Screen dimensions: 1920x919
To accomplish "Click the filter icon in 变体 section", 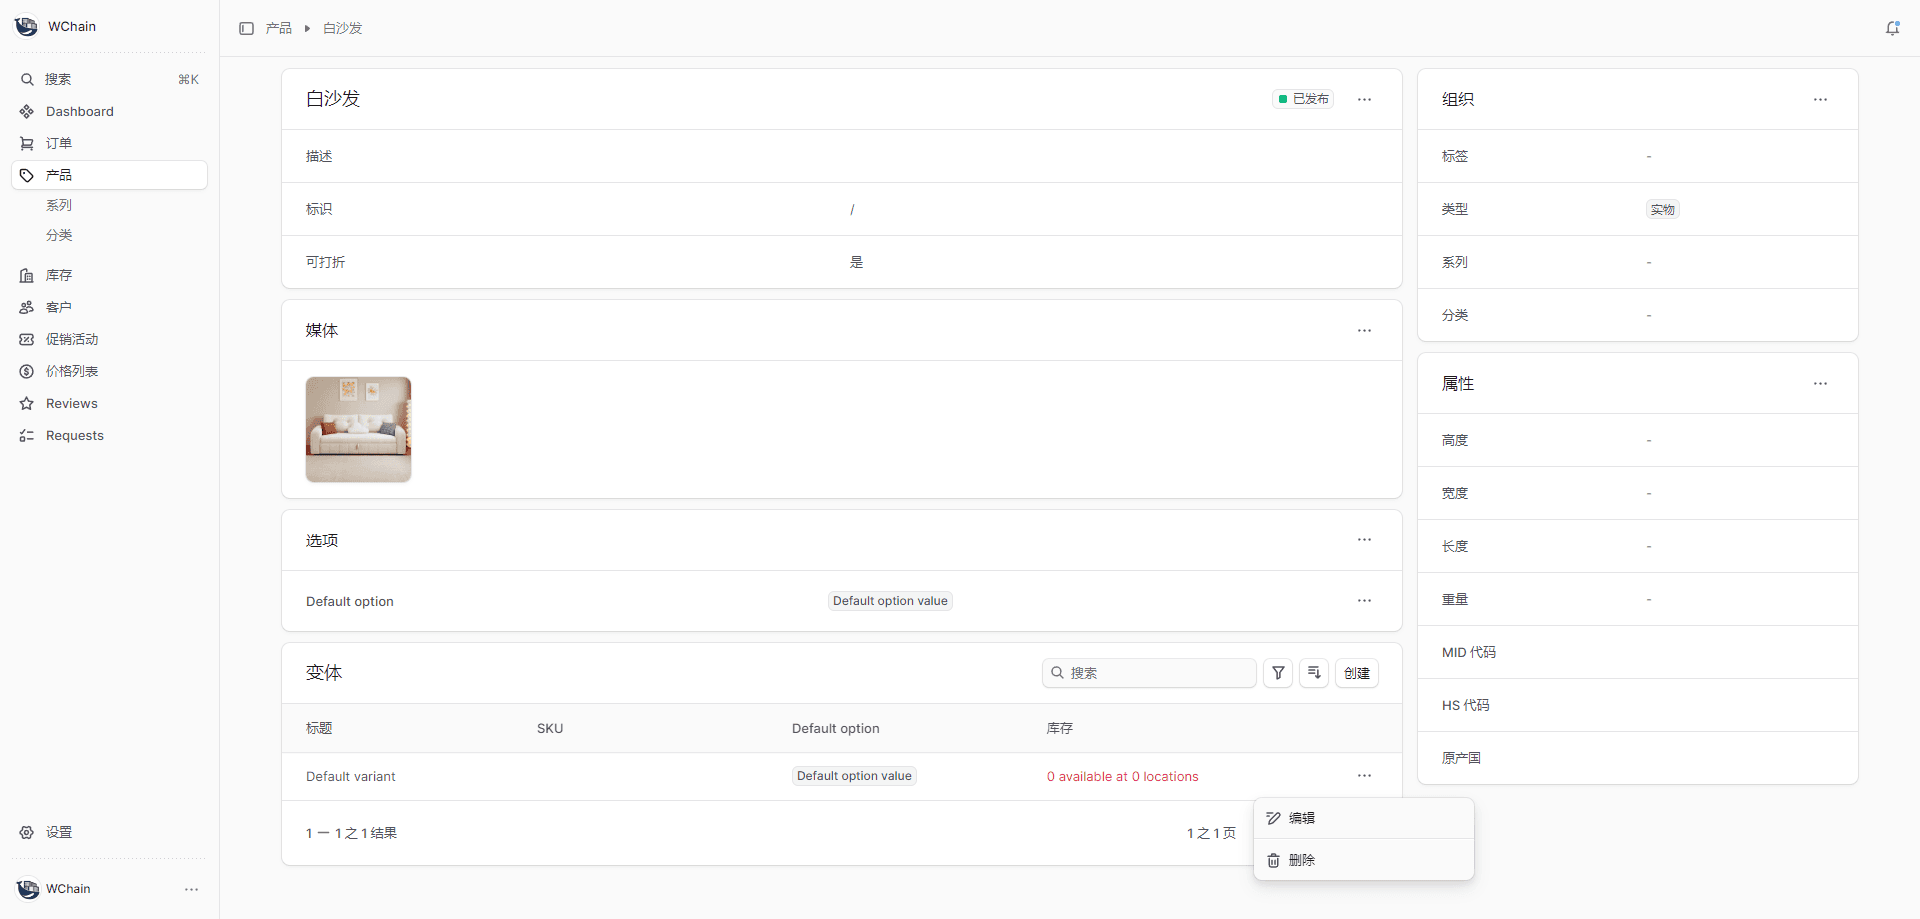I will pyautogui.click(x=1278, y=673).
